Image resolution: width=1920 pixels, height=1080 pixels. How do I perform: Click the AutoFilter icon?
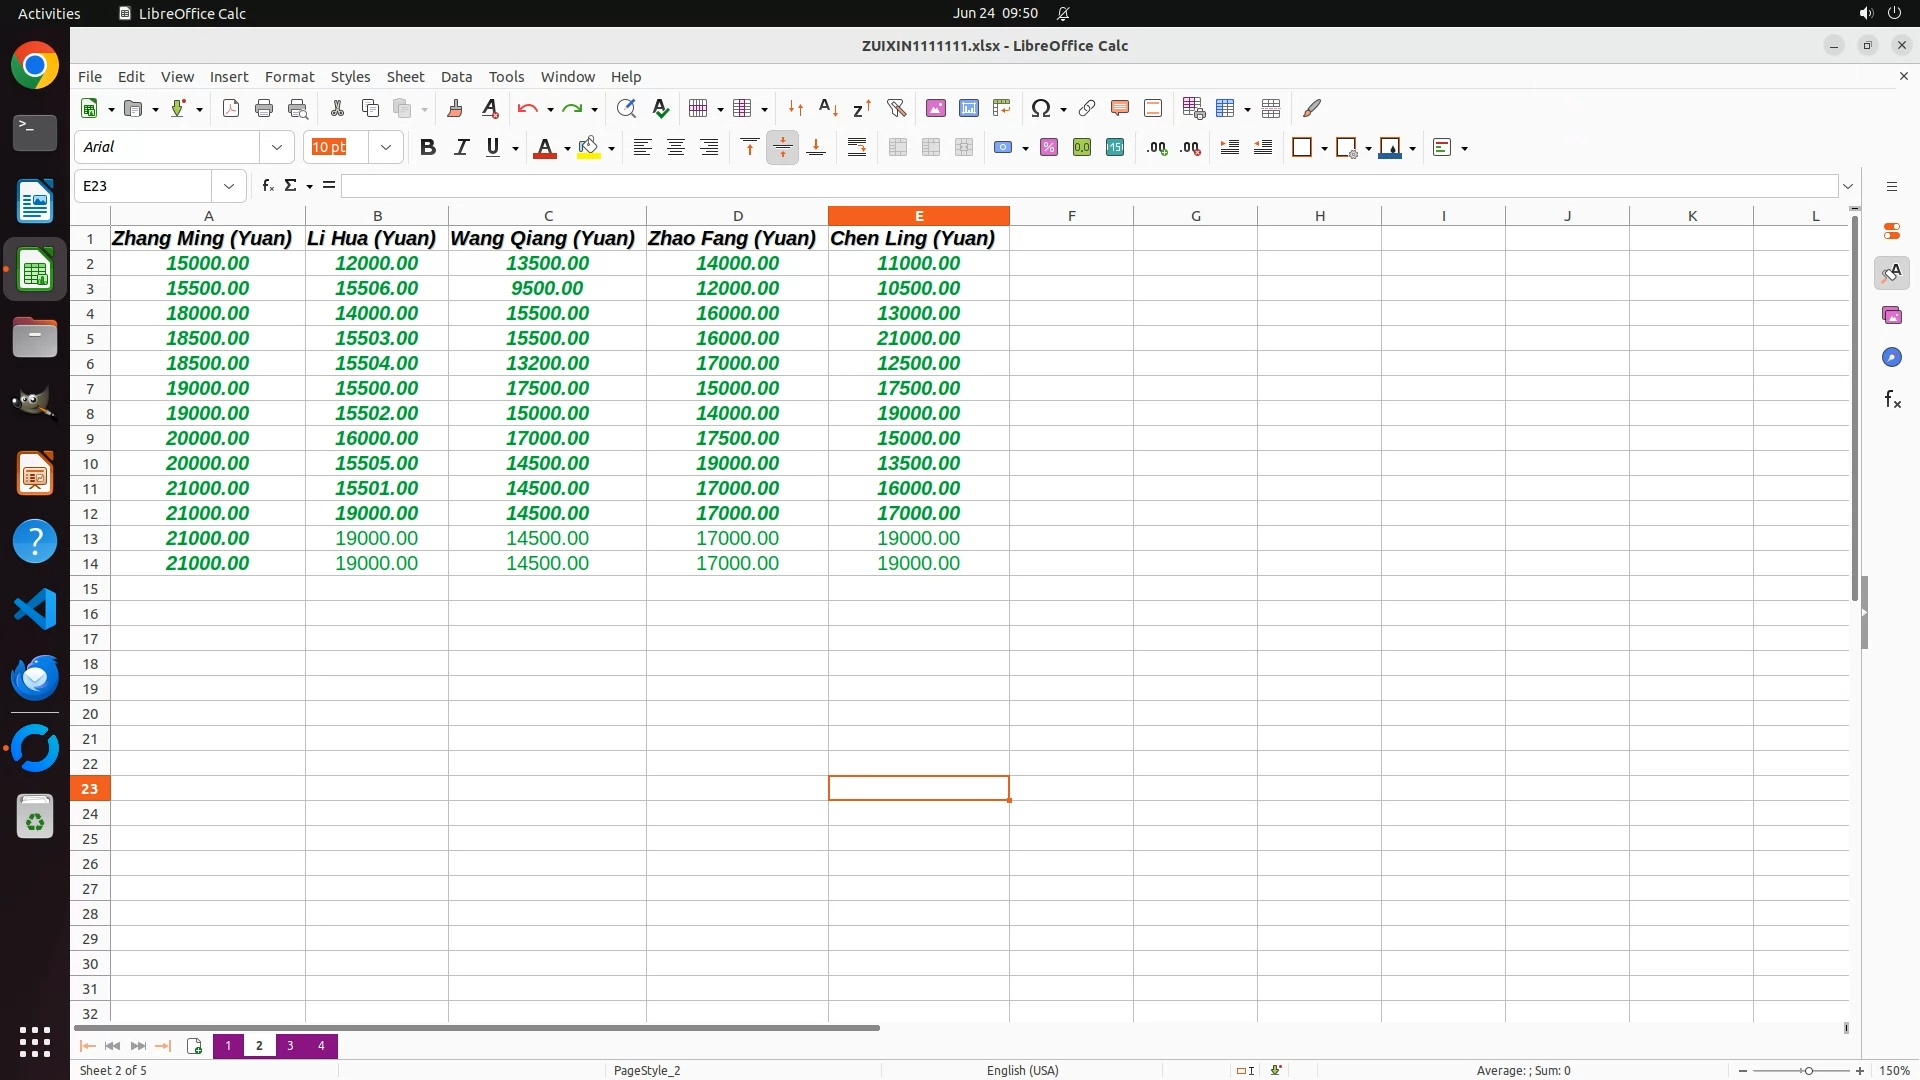coord(896,108)
